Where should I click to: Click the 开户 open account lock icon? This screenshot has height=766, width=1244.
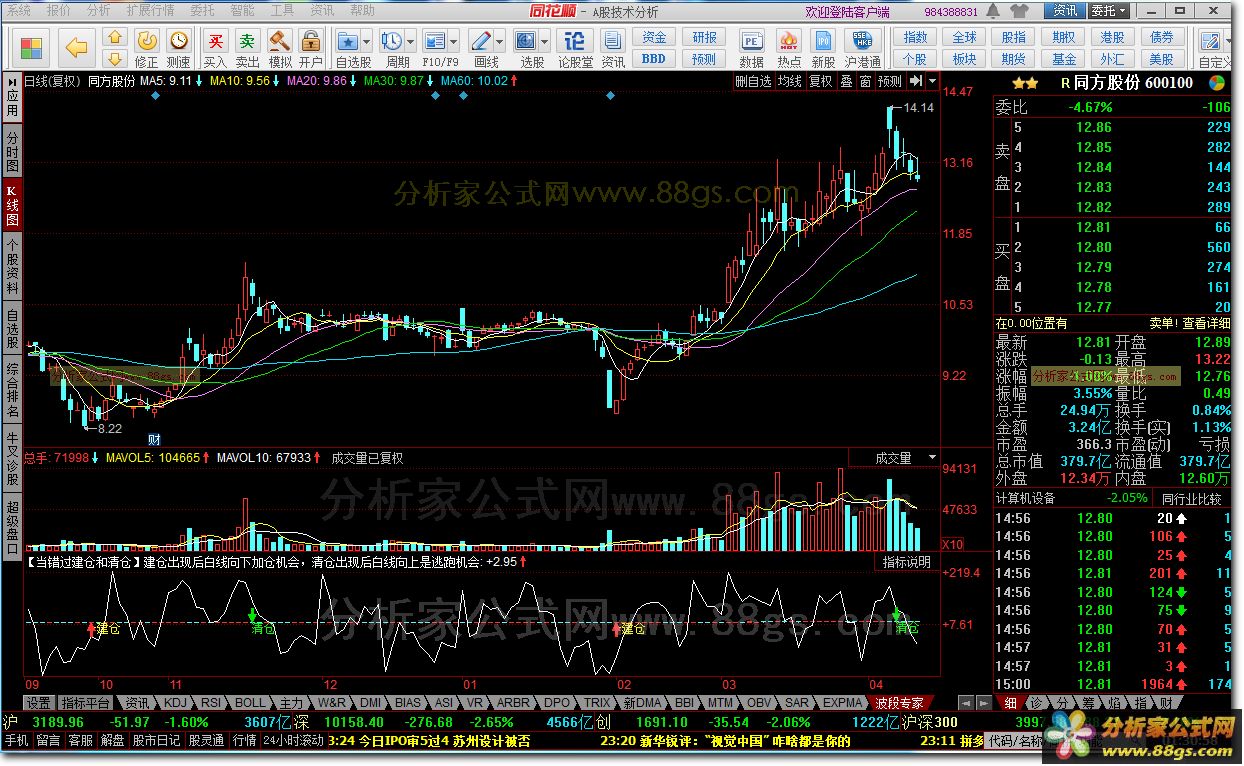point(311,40)
